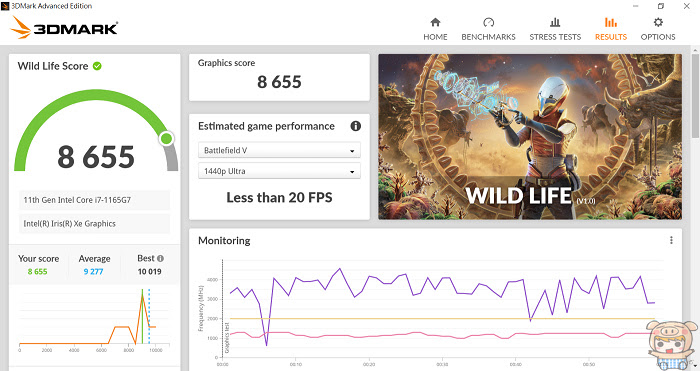Click the green score gauge knob
The image size is (700, 371).
pyautogui.click(x=167, y=139)
